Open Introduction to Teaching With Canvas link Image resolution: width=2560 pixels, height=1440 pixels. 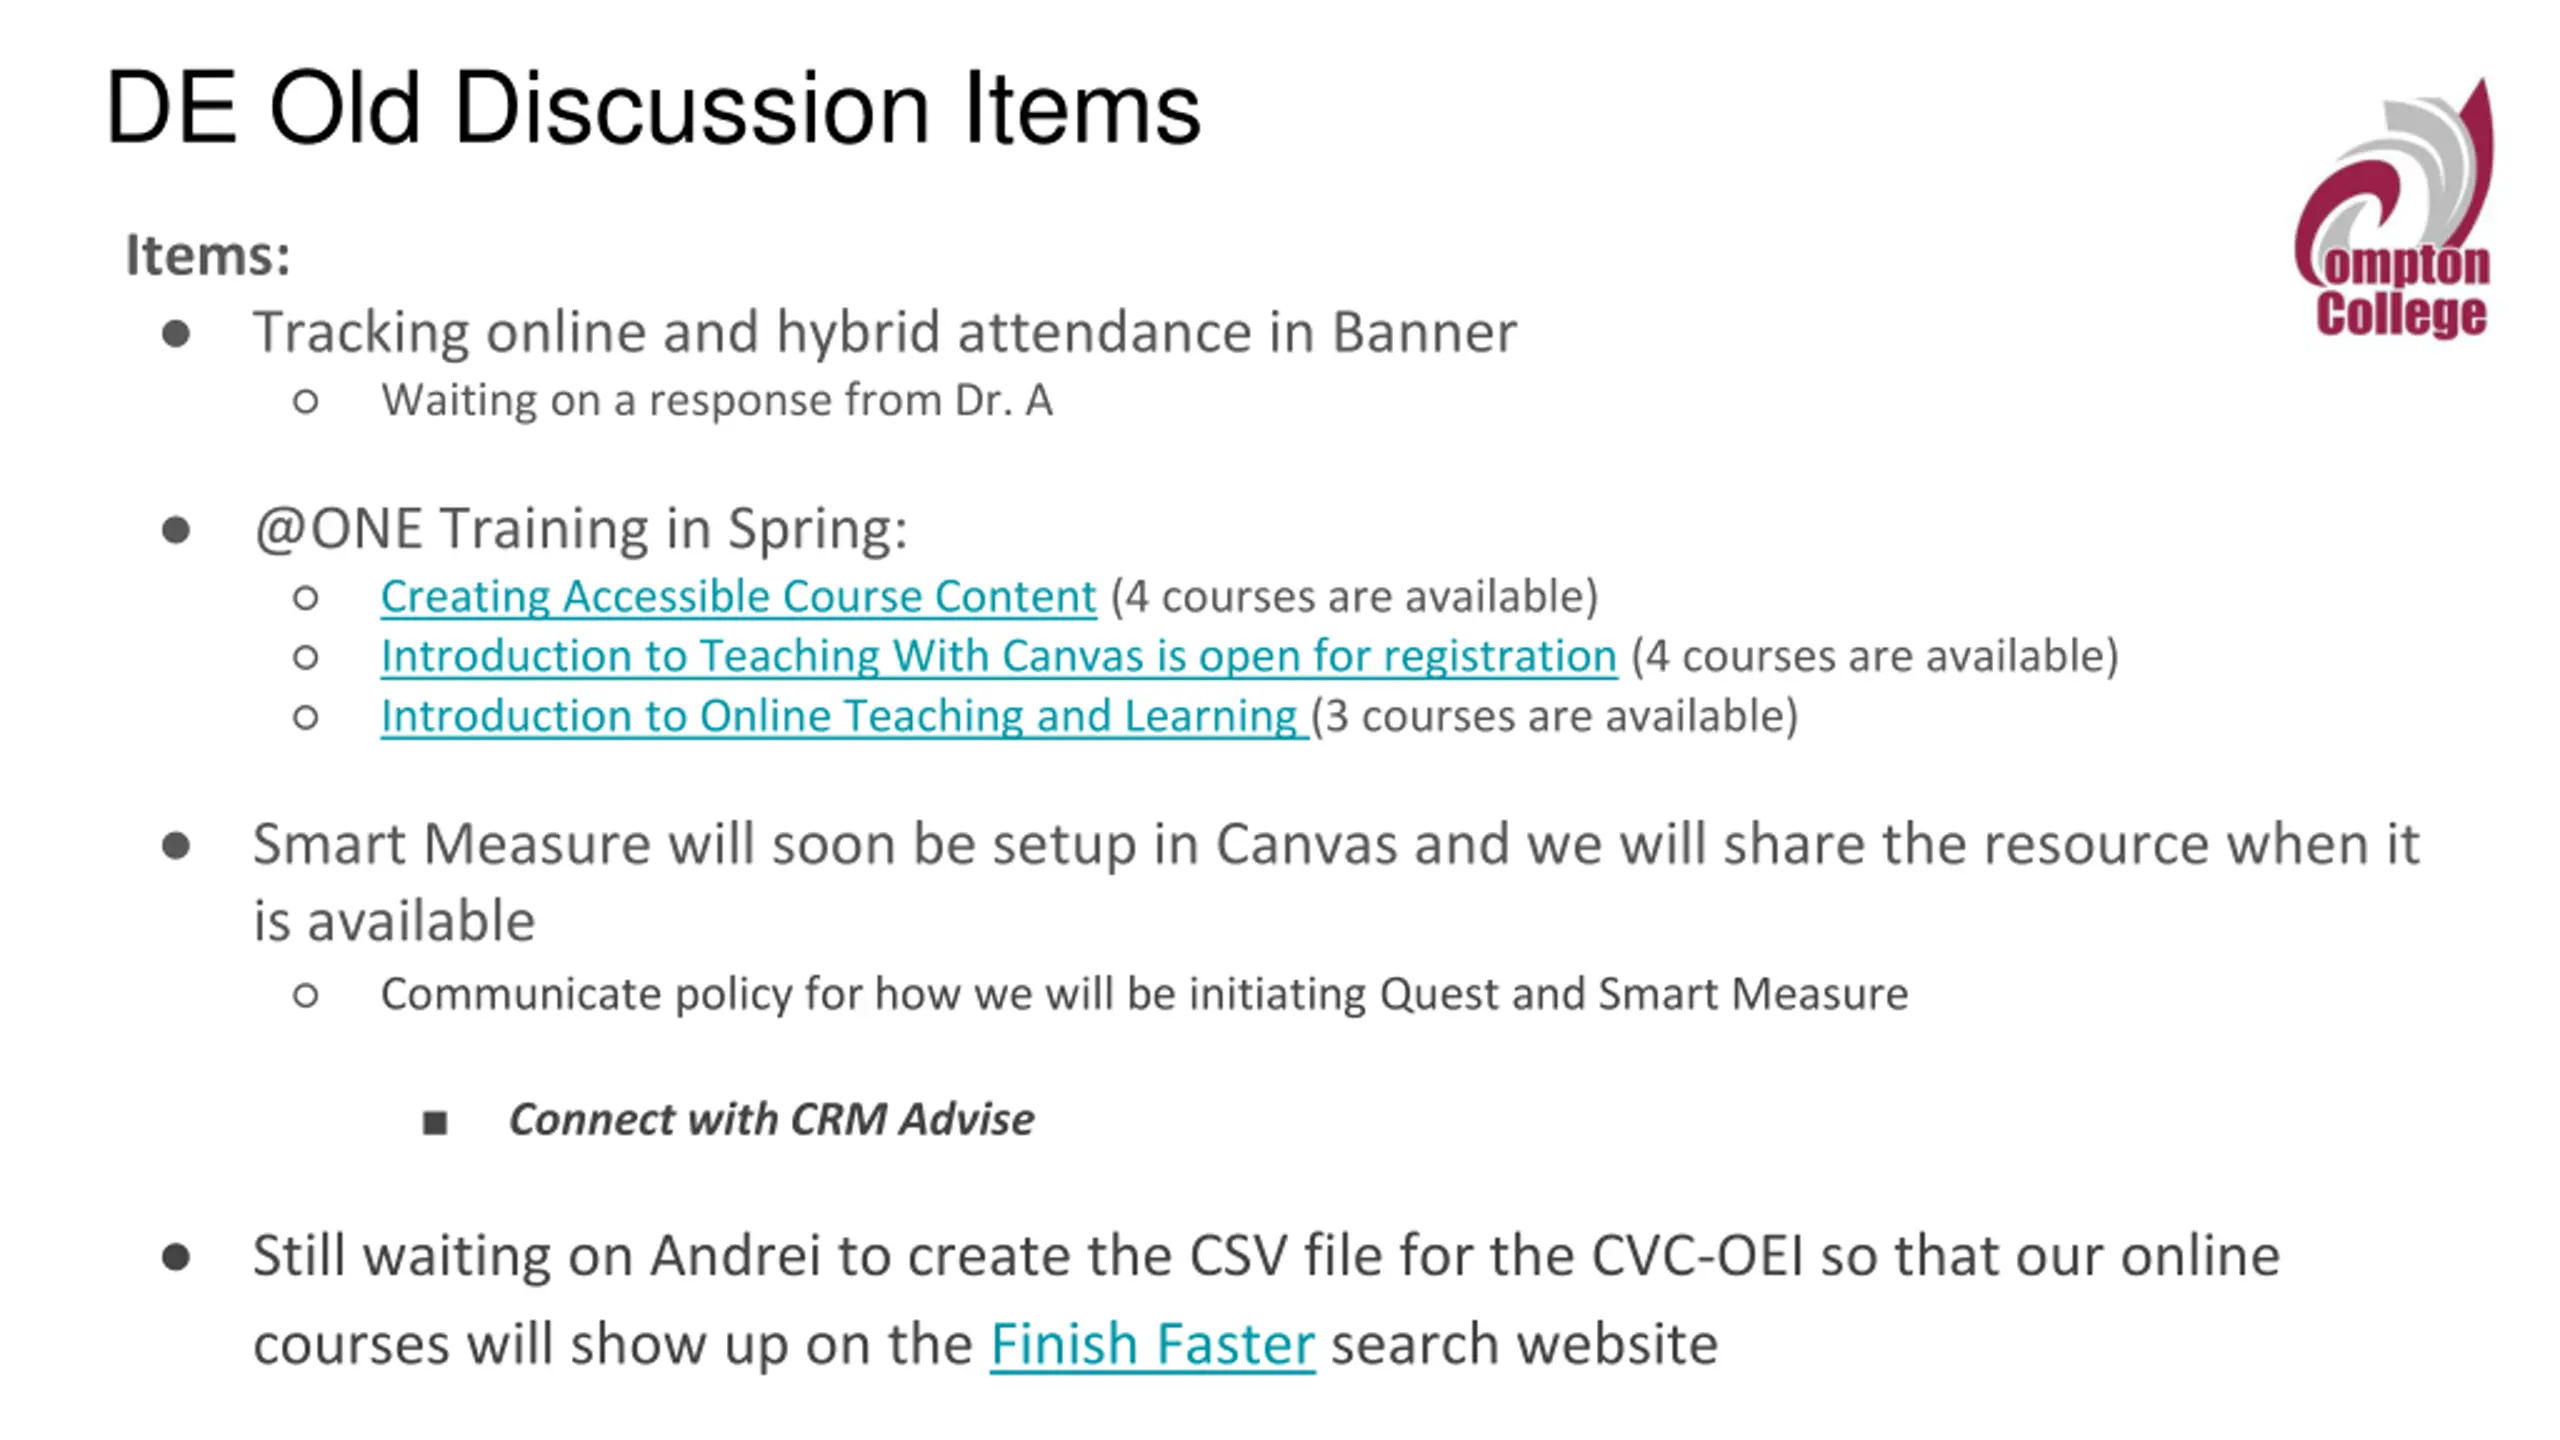(x=998, y=657)
